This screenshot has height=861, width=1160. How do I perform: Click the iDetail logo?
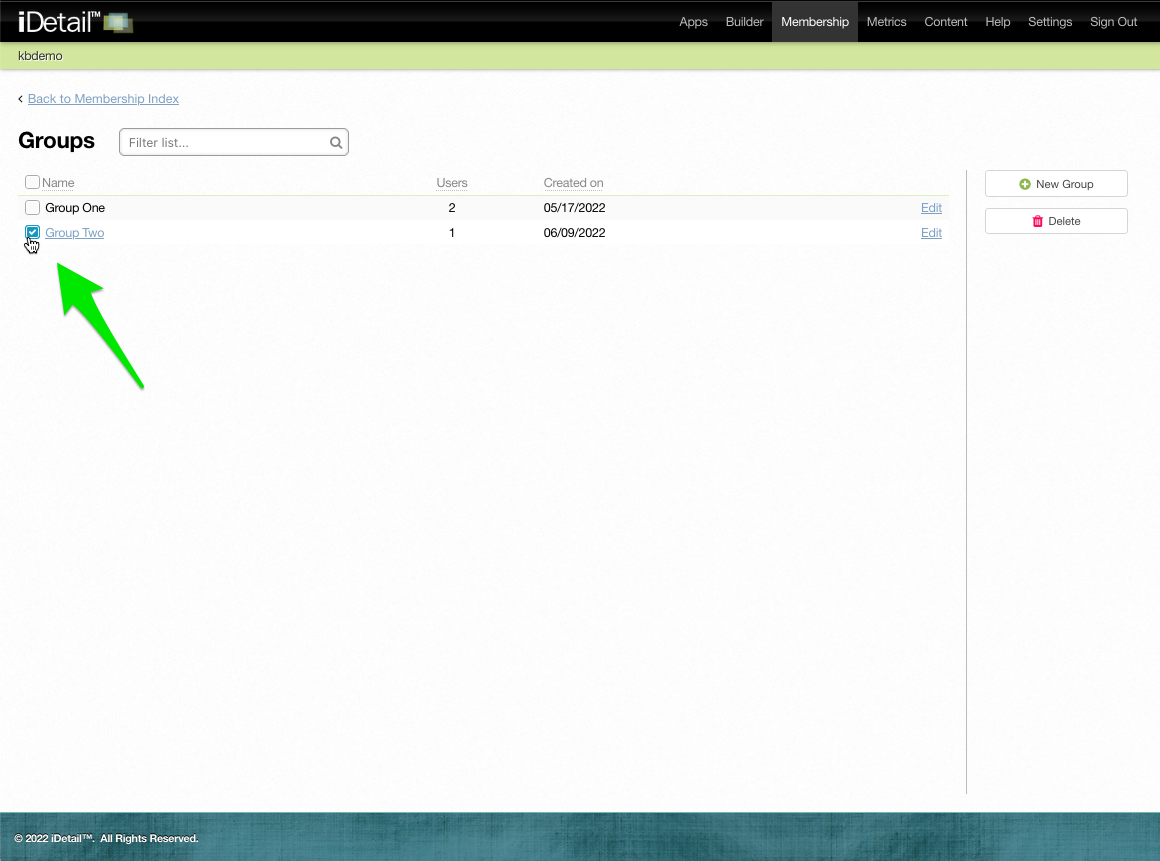(75, 22)
